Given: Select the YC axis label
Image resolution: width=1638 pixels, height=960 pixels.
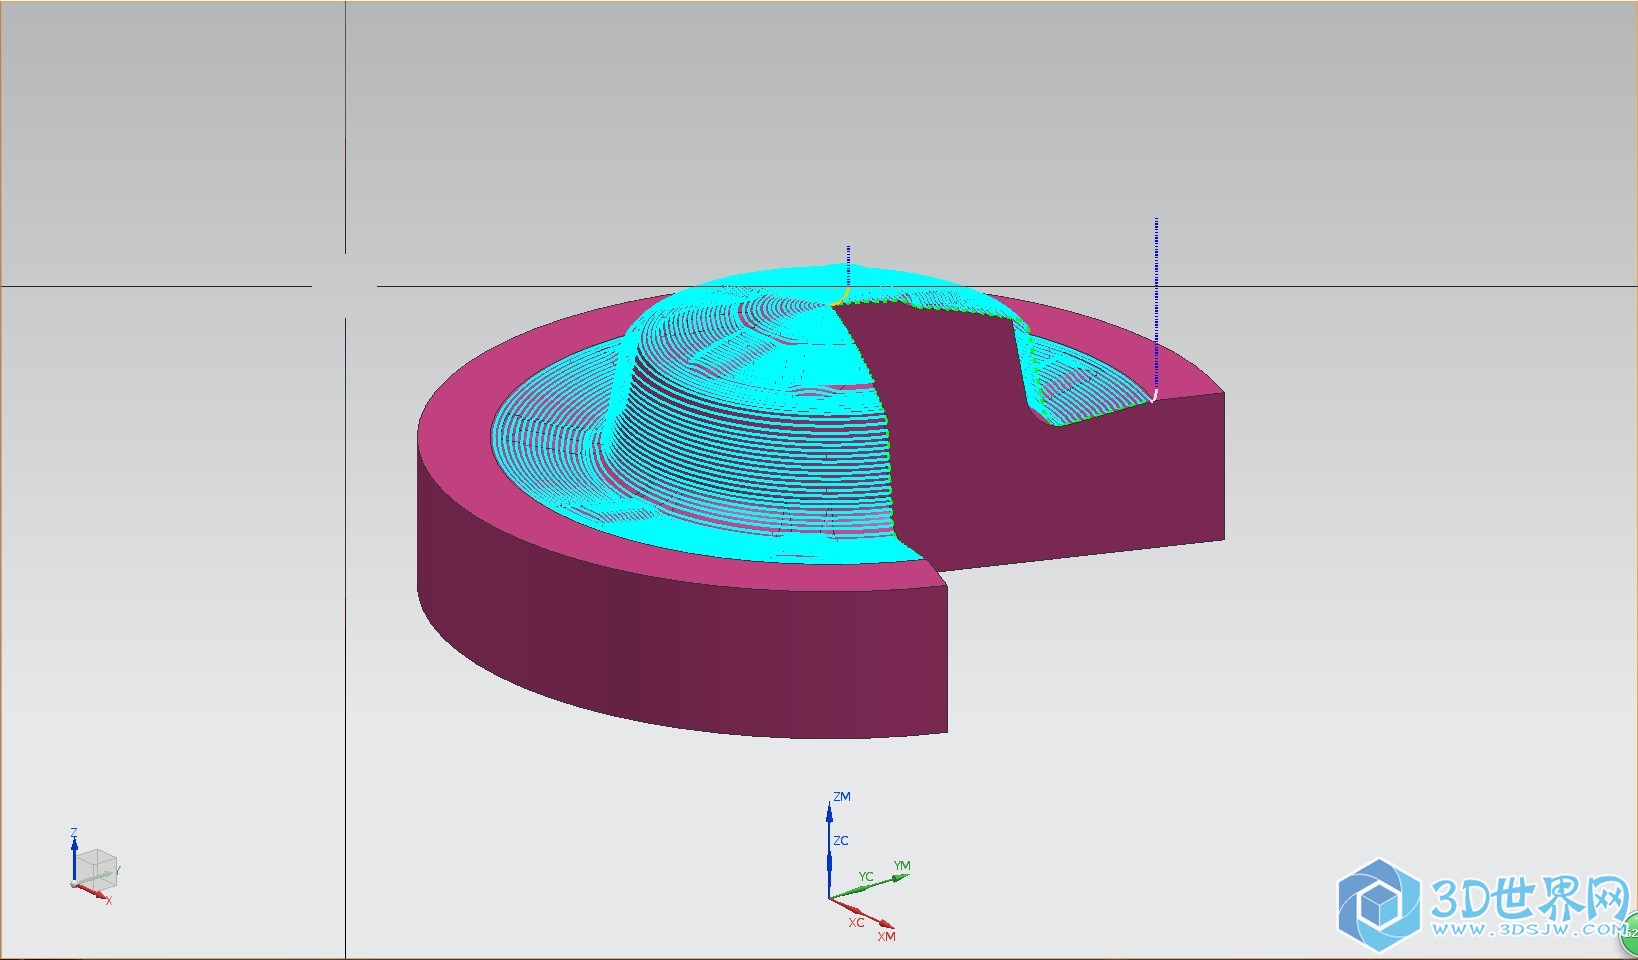Looking at the screenshot, I should pos(866,877).
